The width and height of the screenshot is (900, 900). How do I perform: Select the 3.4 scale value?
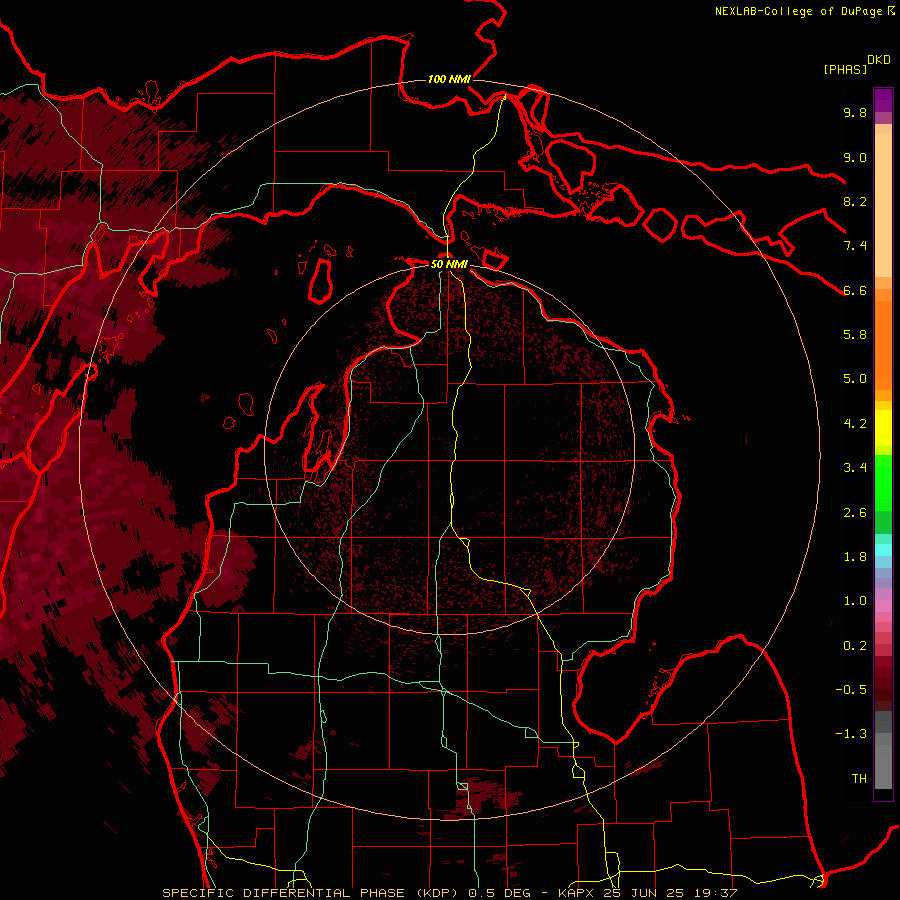pos(855,468)
